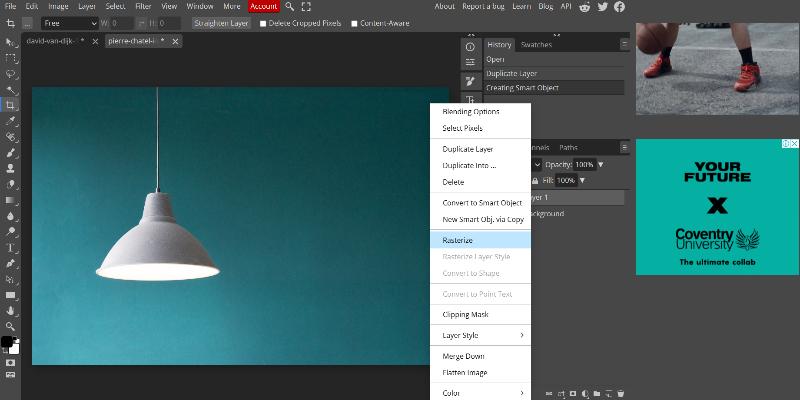Select the Magic Wand tool
Image resolution: width=800 pixels, height=400 pixels.
11,89
